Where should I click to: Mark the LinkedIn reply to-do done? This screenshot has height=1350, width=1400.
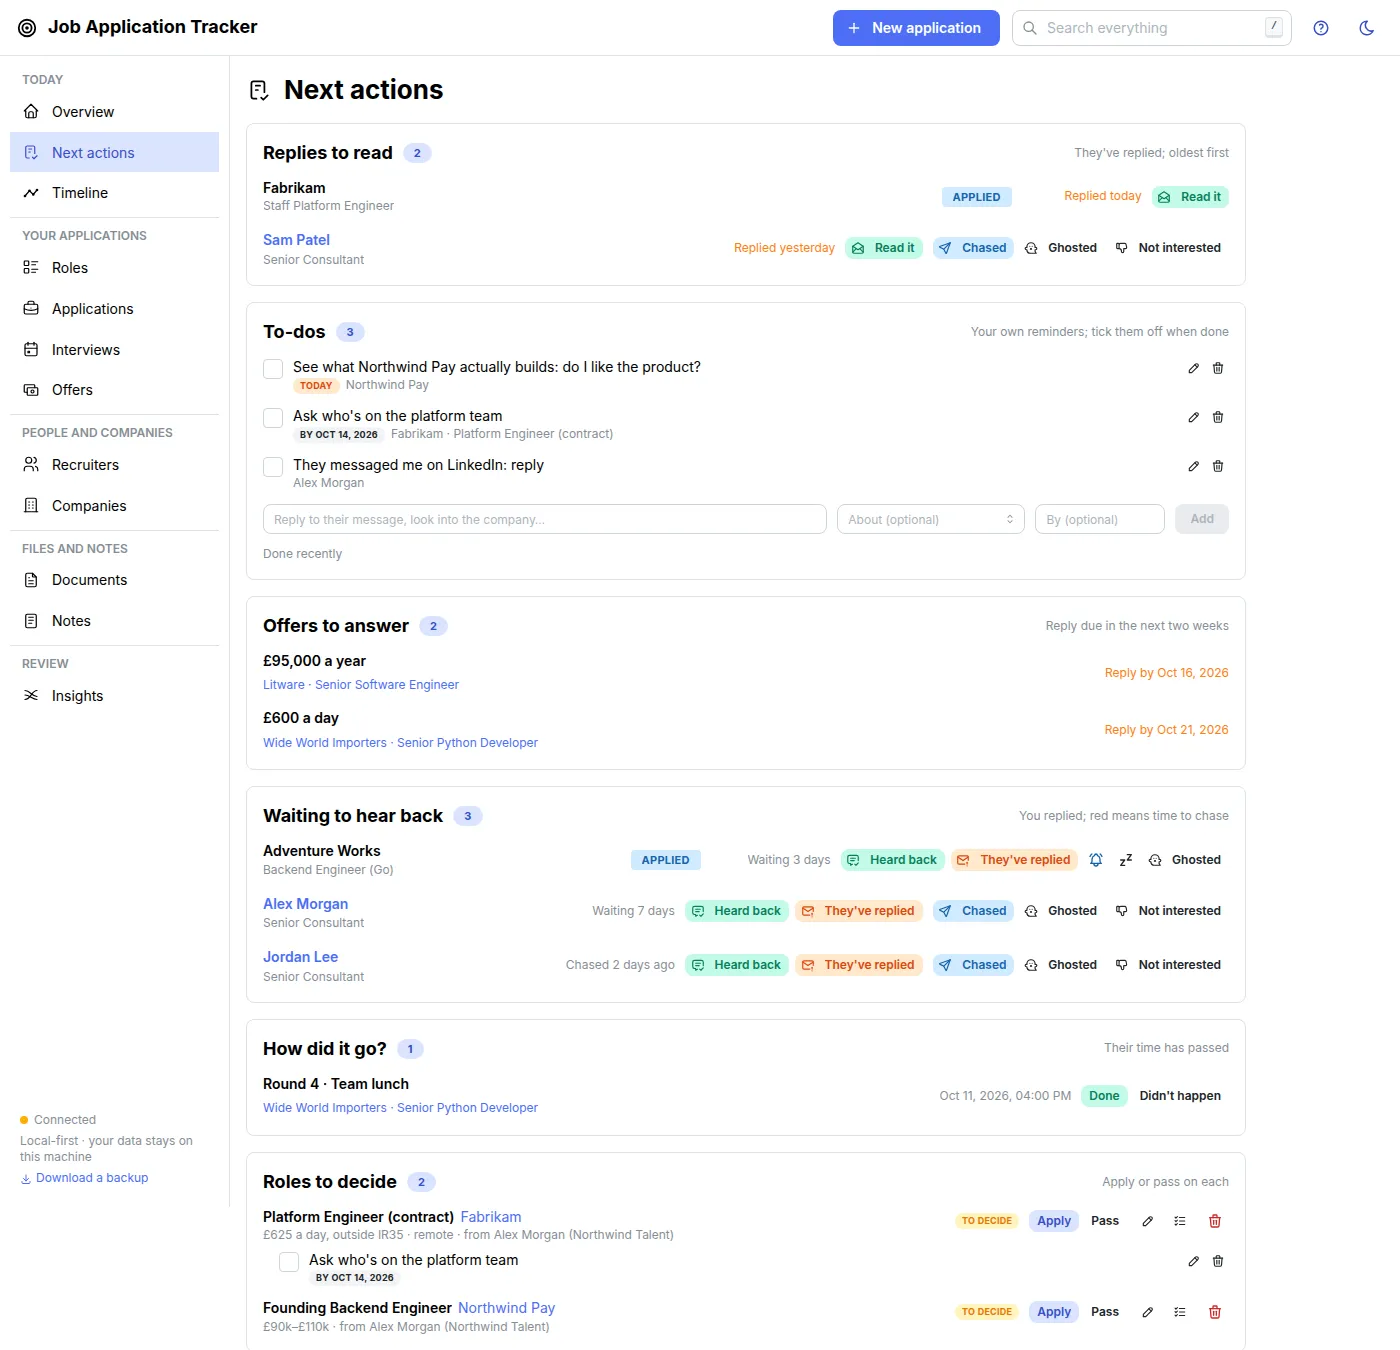click(273, 467)
